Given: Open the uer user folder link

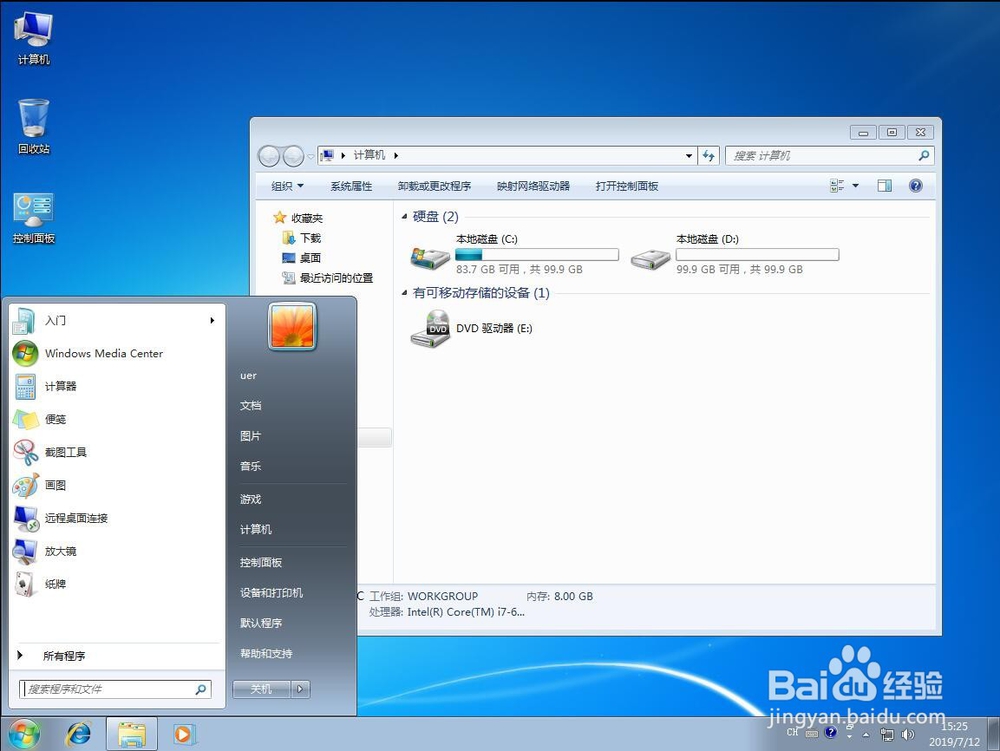Looking at the screenshot, I should coord(248,376).
